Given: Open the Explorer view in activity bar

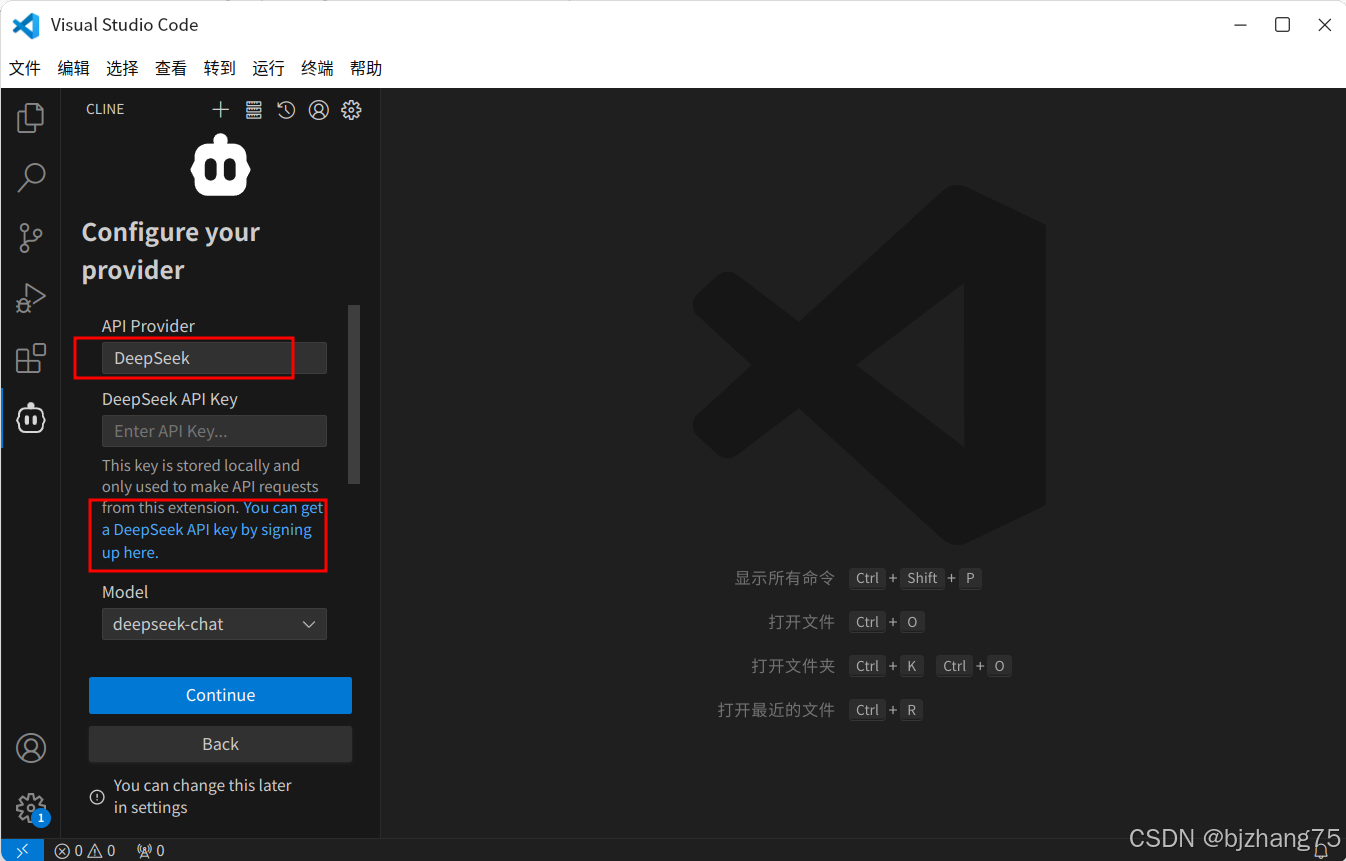Looking at the screenshot, I should click(x=31, y=117).
